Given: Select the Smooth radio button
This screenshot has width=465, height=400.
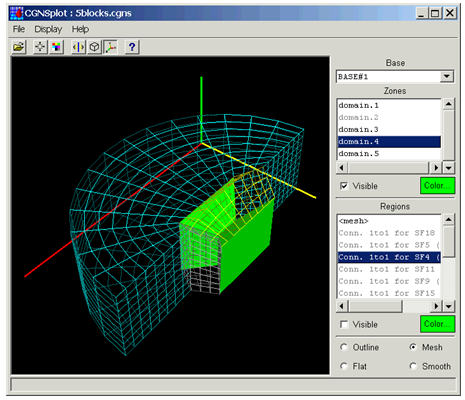Looking at the screenshot, I should click(413, 366).
